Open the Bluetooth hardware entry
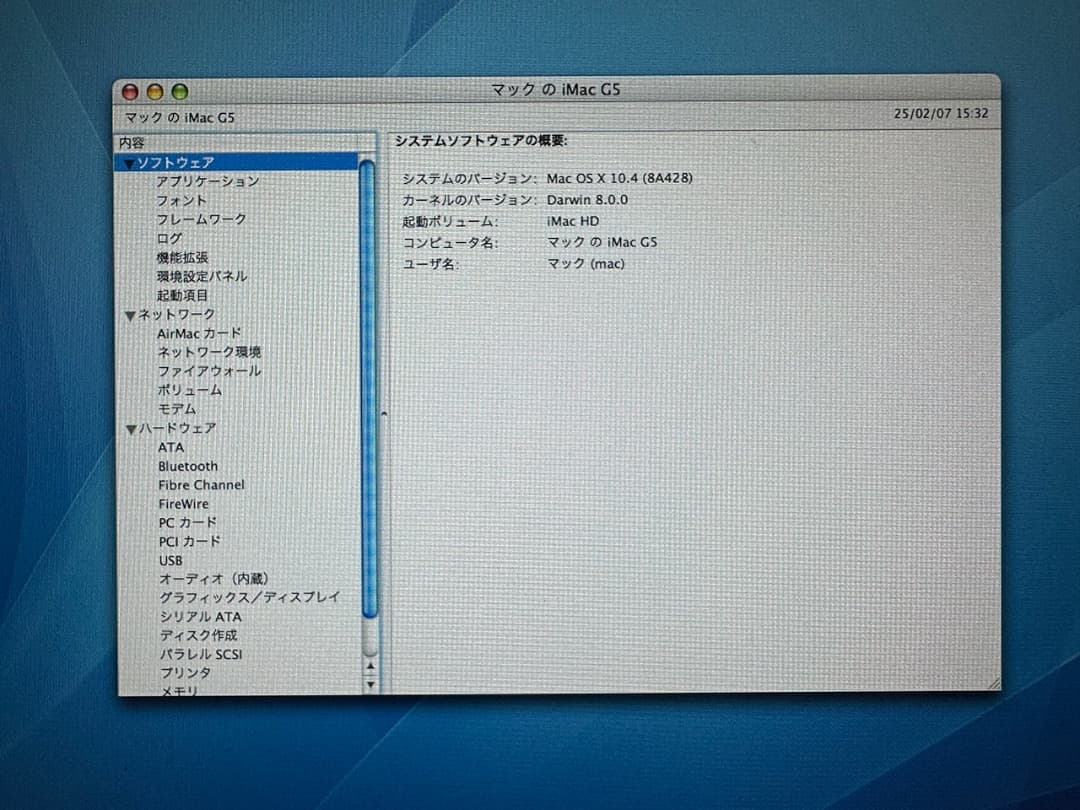This screenshot has height=810, width=1080. point(188,466)
